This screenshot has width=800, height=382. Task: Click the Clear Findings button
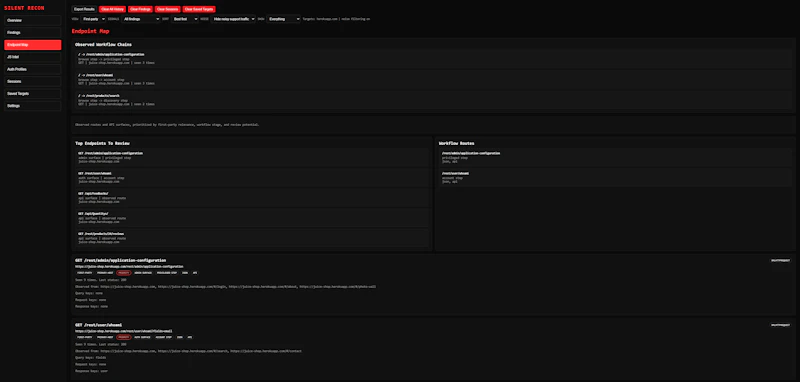click(140, 9)
